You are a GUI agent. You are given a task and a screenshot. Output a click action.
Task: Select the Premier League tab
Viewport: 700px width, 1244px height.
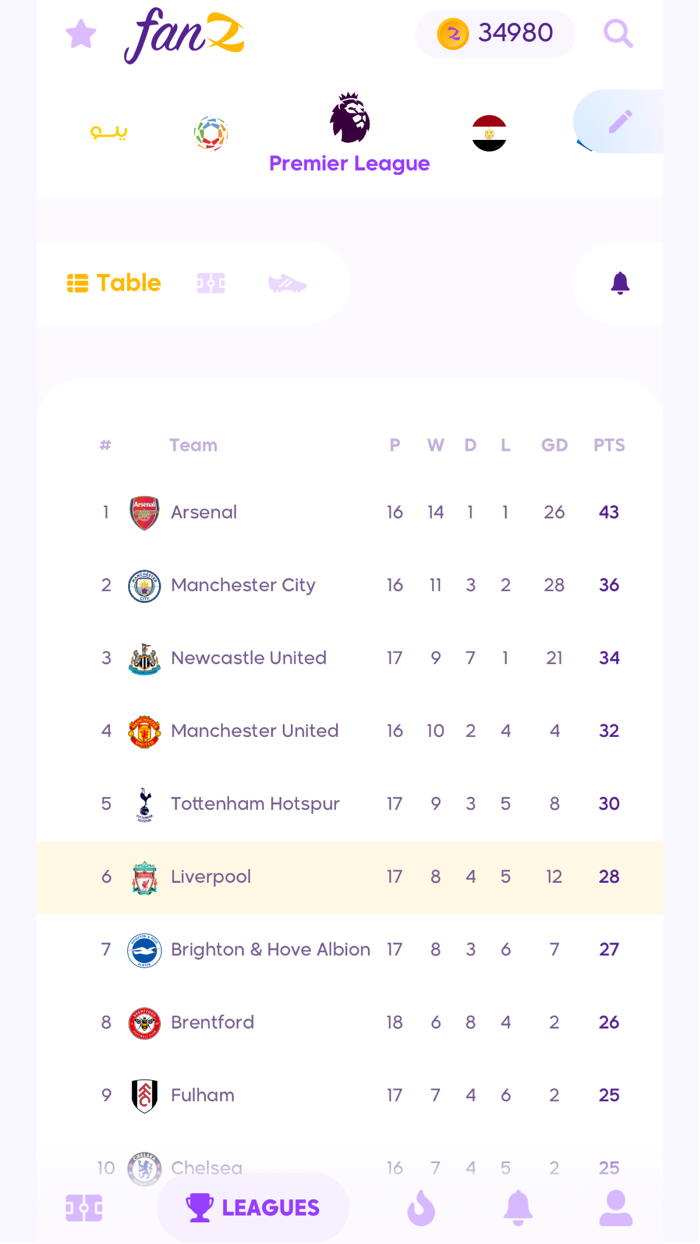click(349, 128)
